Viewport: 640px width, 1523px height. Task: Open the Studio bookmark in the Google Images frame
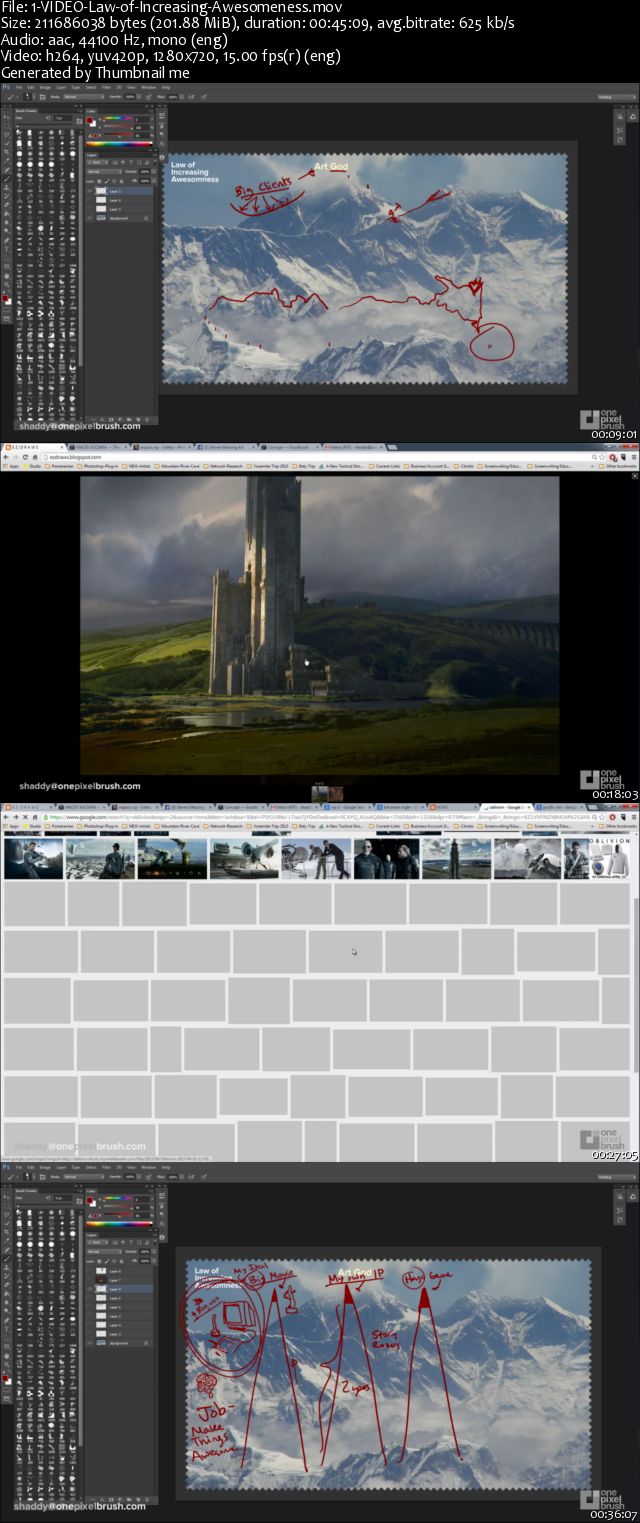tap(33, 825)
